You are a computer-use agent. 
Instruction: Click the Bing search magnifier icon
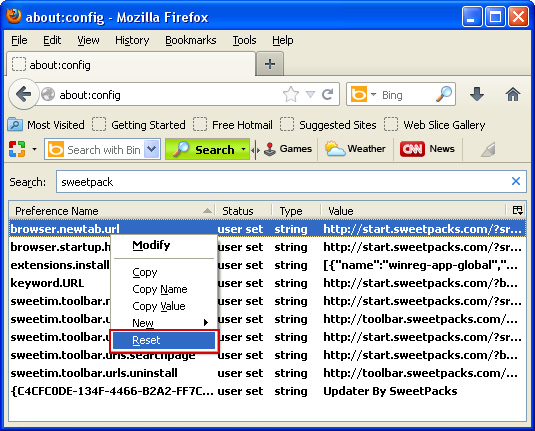pos(444,94)
